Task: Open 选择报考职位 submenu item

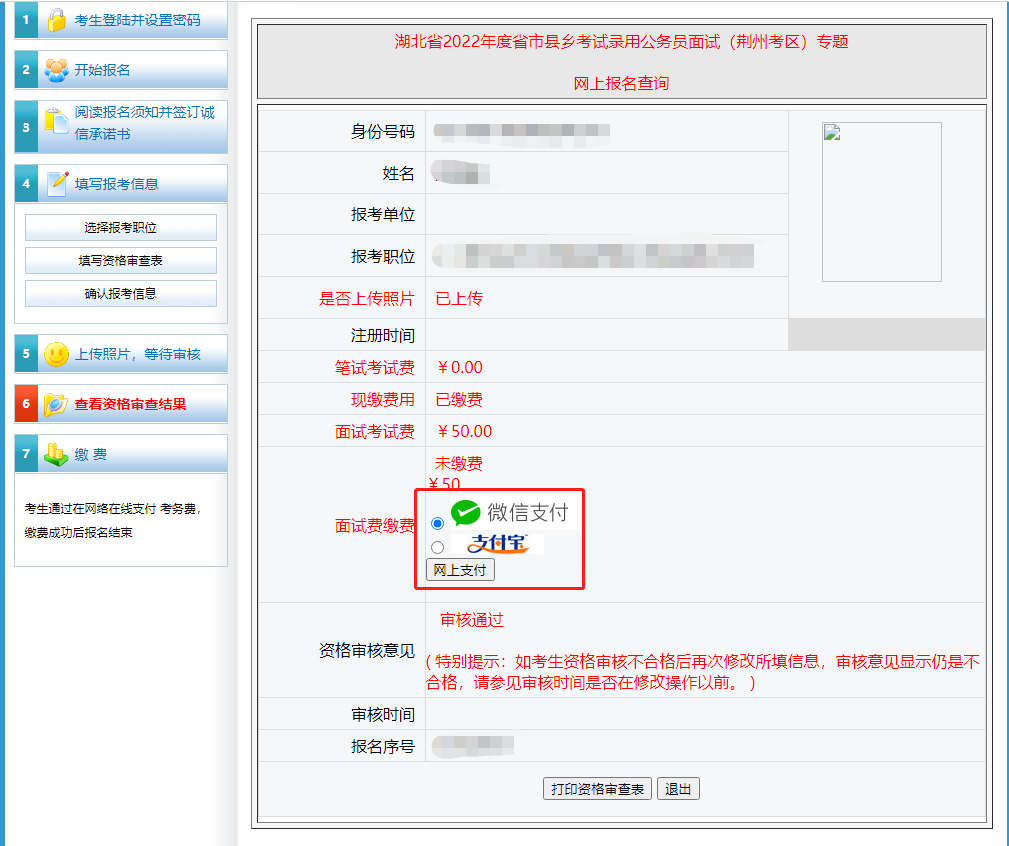Action: (x=120, y=228)
